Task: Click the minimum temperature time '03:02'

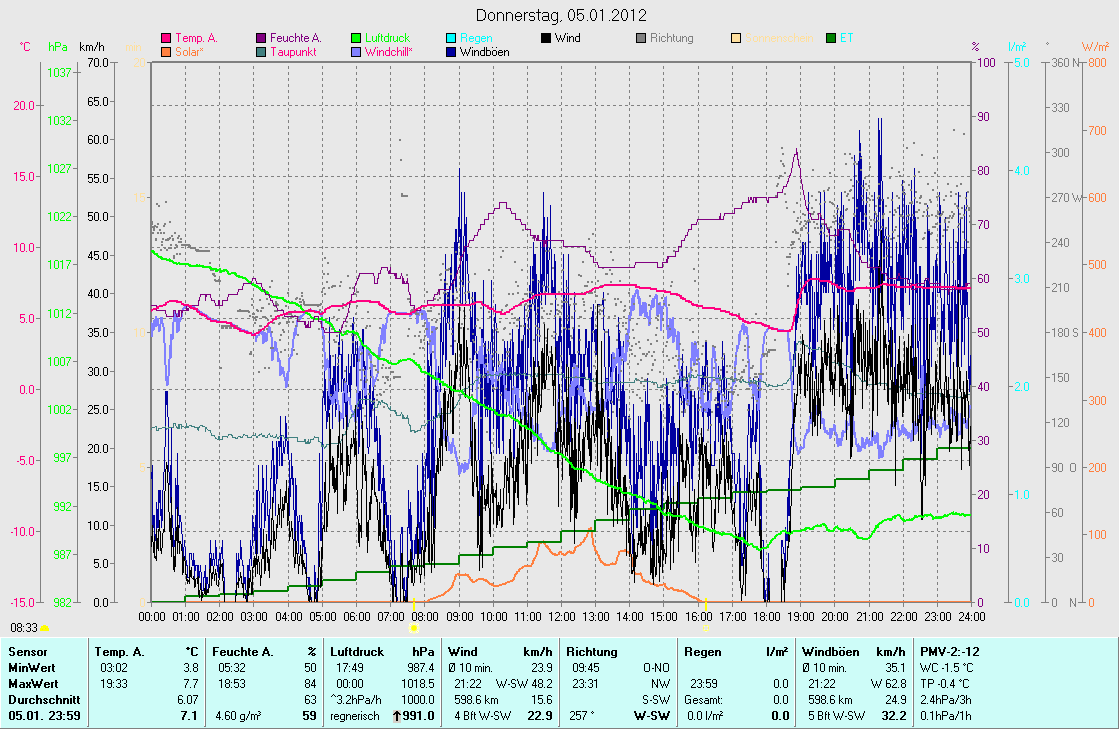Action: pos(114,668)
